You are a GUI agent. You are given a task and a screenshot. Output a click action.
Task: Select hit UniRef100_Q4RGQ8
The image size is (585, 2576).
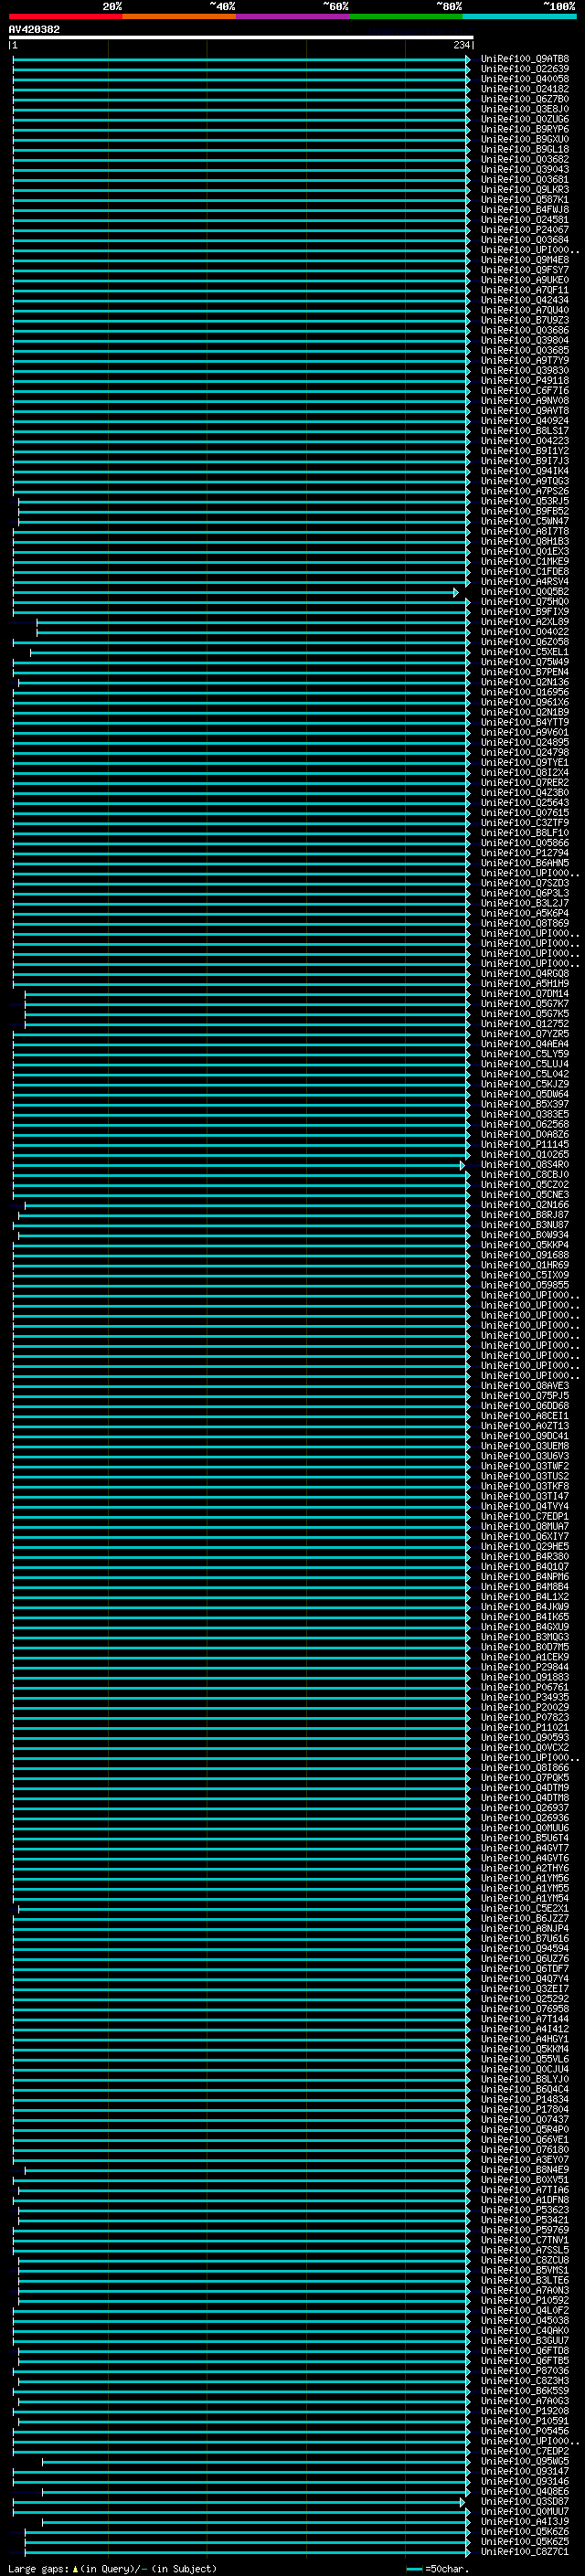click(525, 973)
